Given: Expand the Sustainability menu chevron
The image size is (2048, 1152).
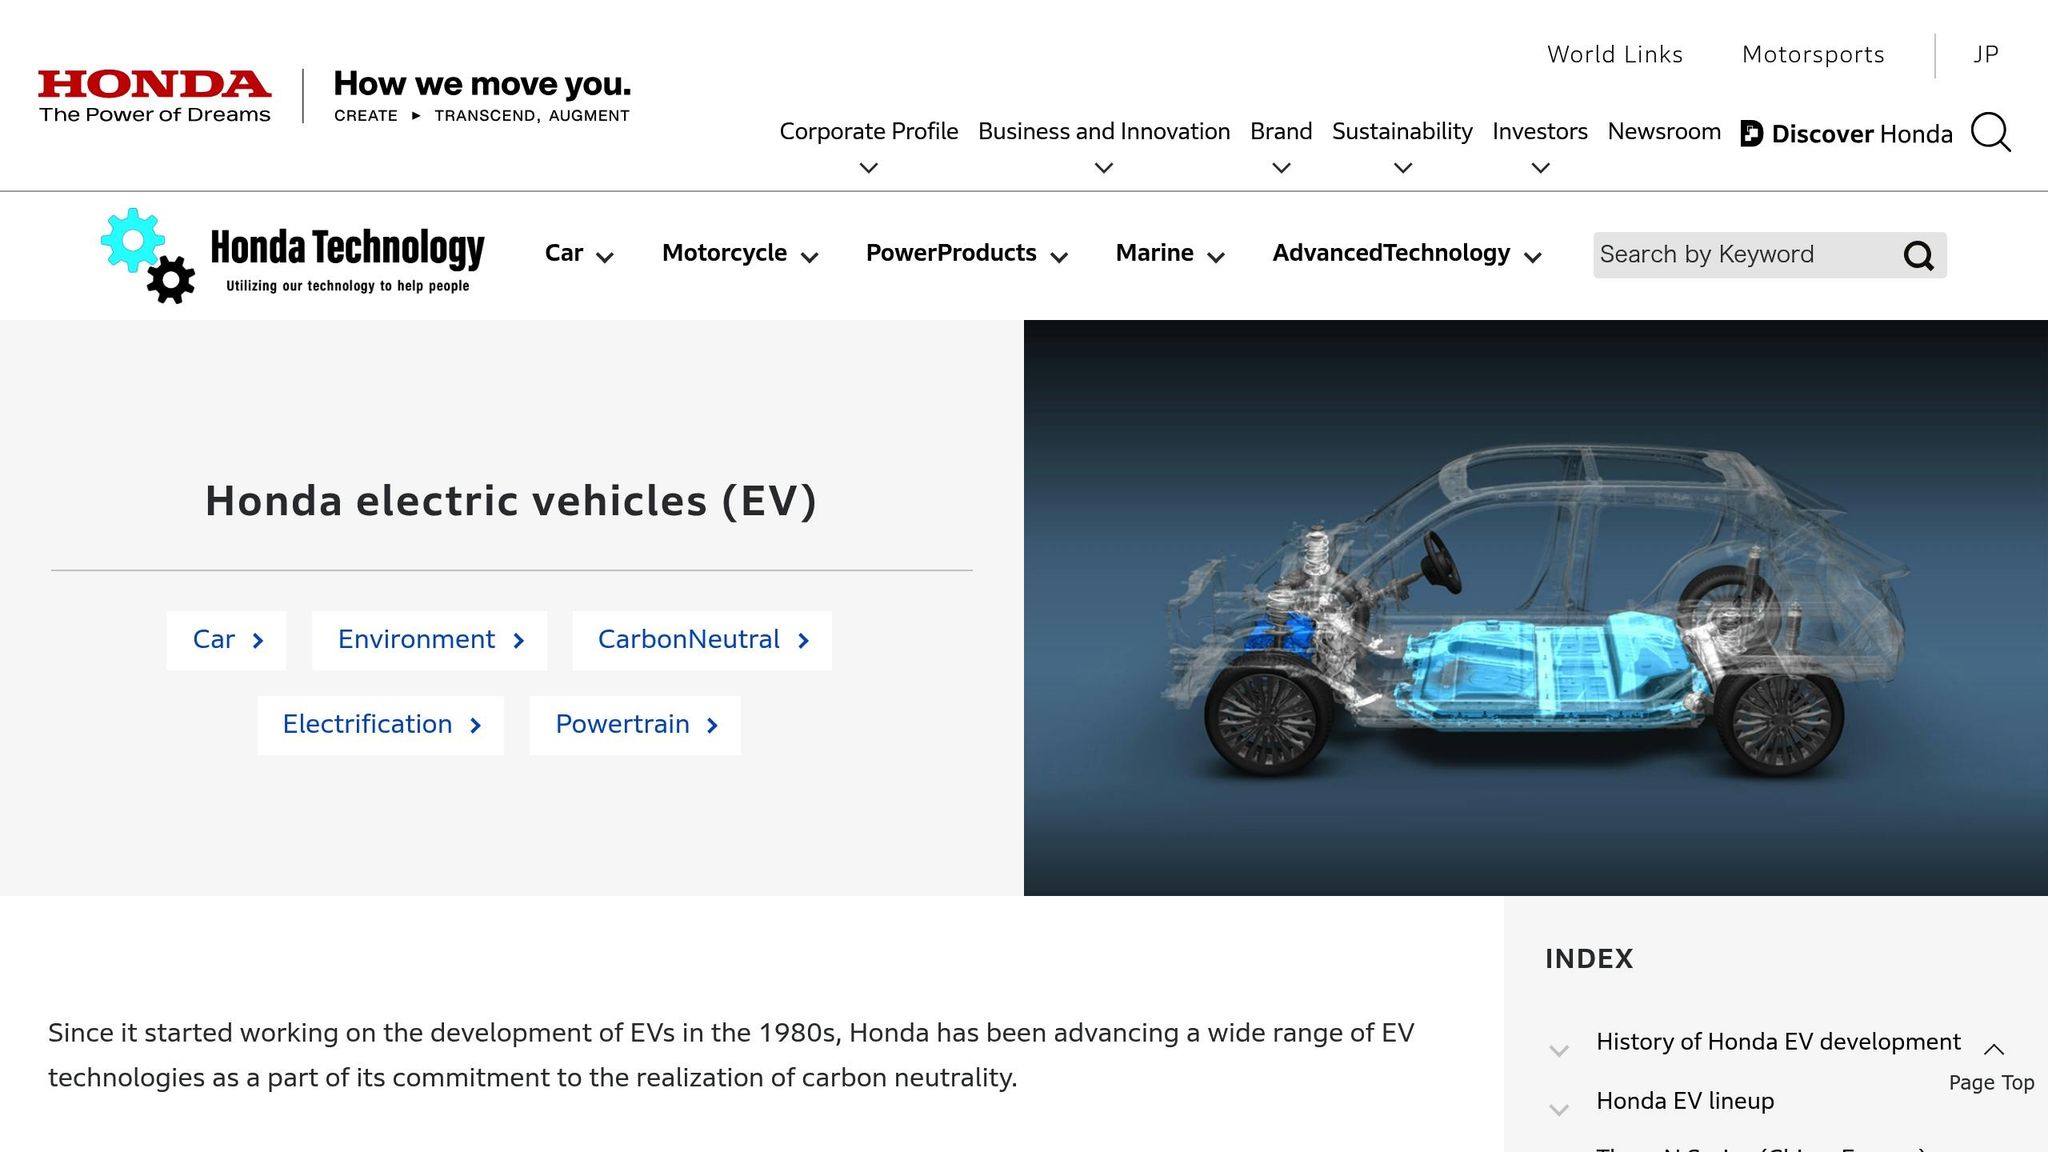Looking at the screenshot, I should 1403,168.
